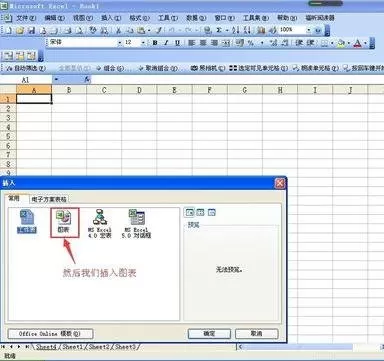Click the Align Right icon
The width and height of the screenshot is (384, 361).
[214, 43]
